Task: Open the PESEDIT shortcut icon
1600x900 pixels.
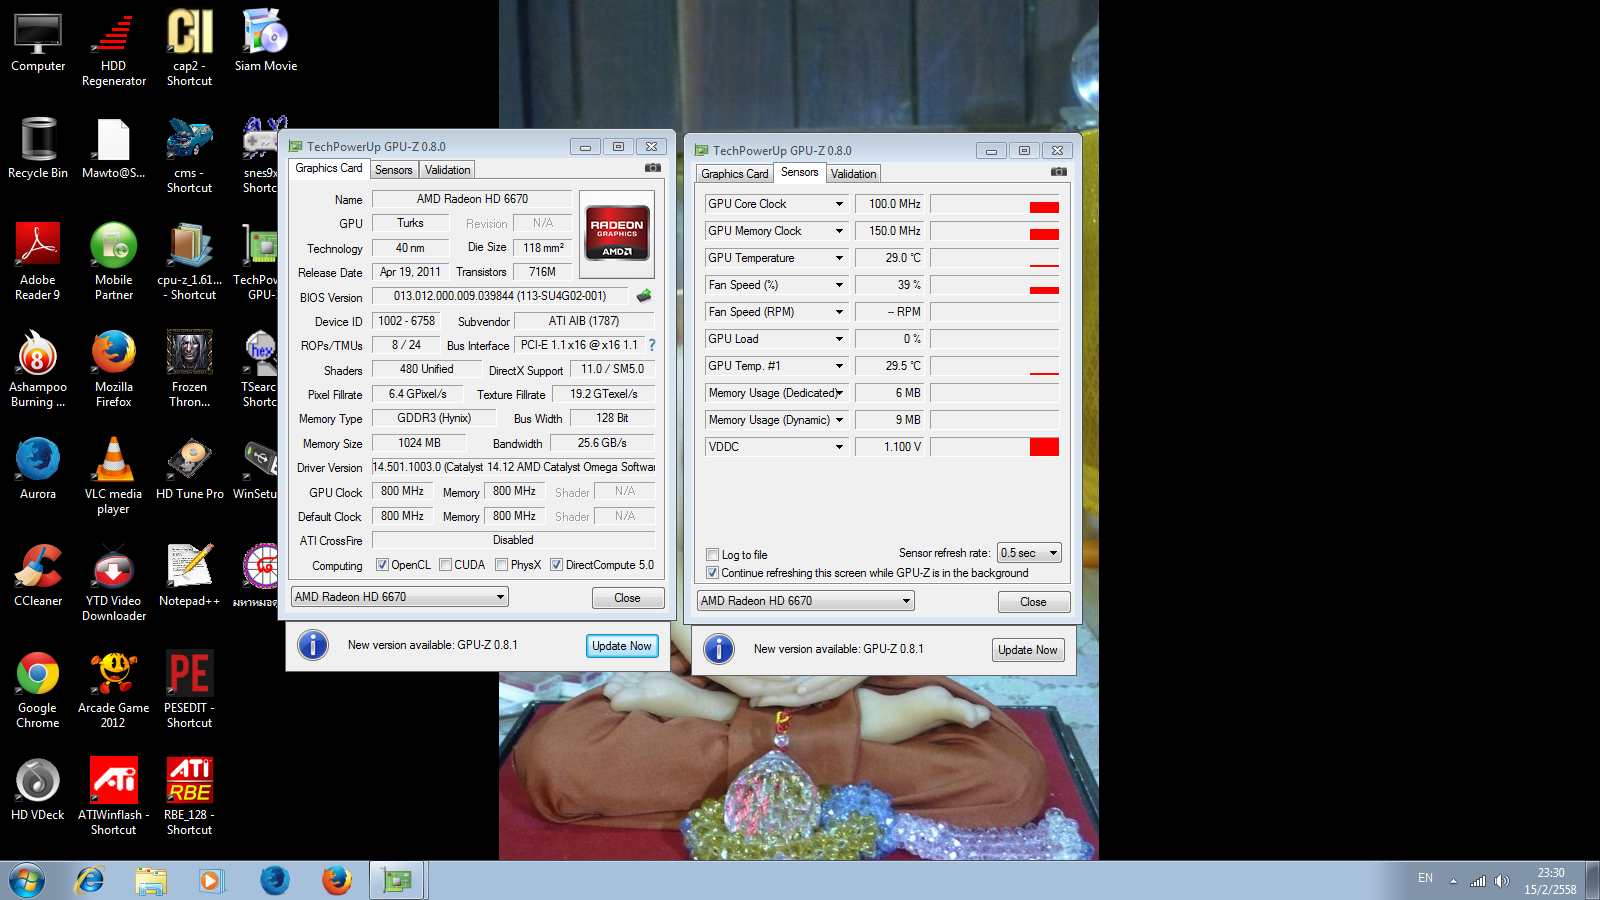Action: point(189,690)
